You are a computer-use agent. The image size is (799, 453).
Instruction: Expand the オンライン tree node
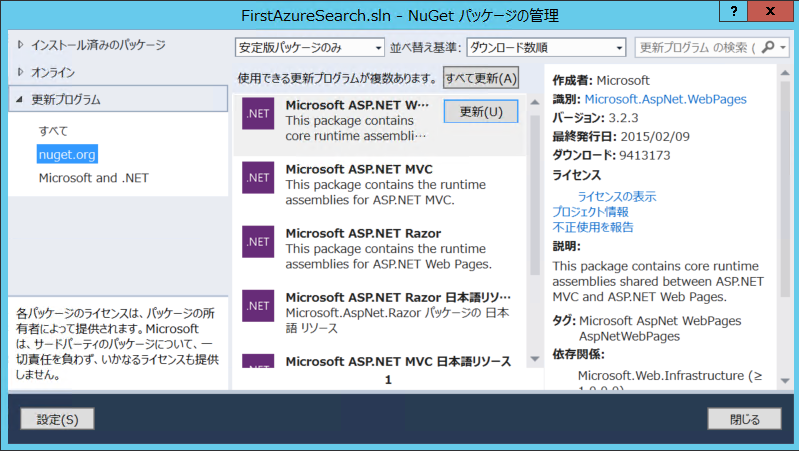[x=20, y=72]
